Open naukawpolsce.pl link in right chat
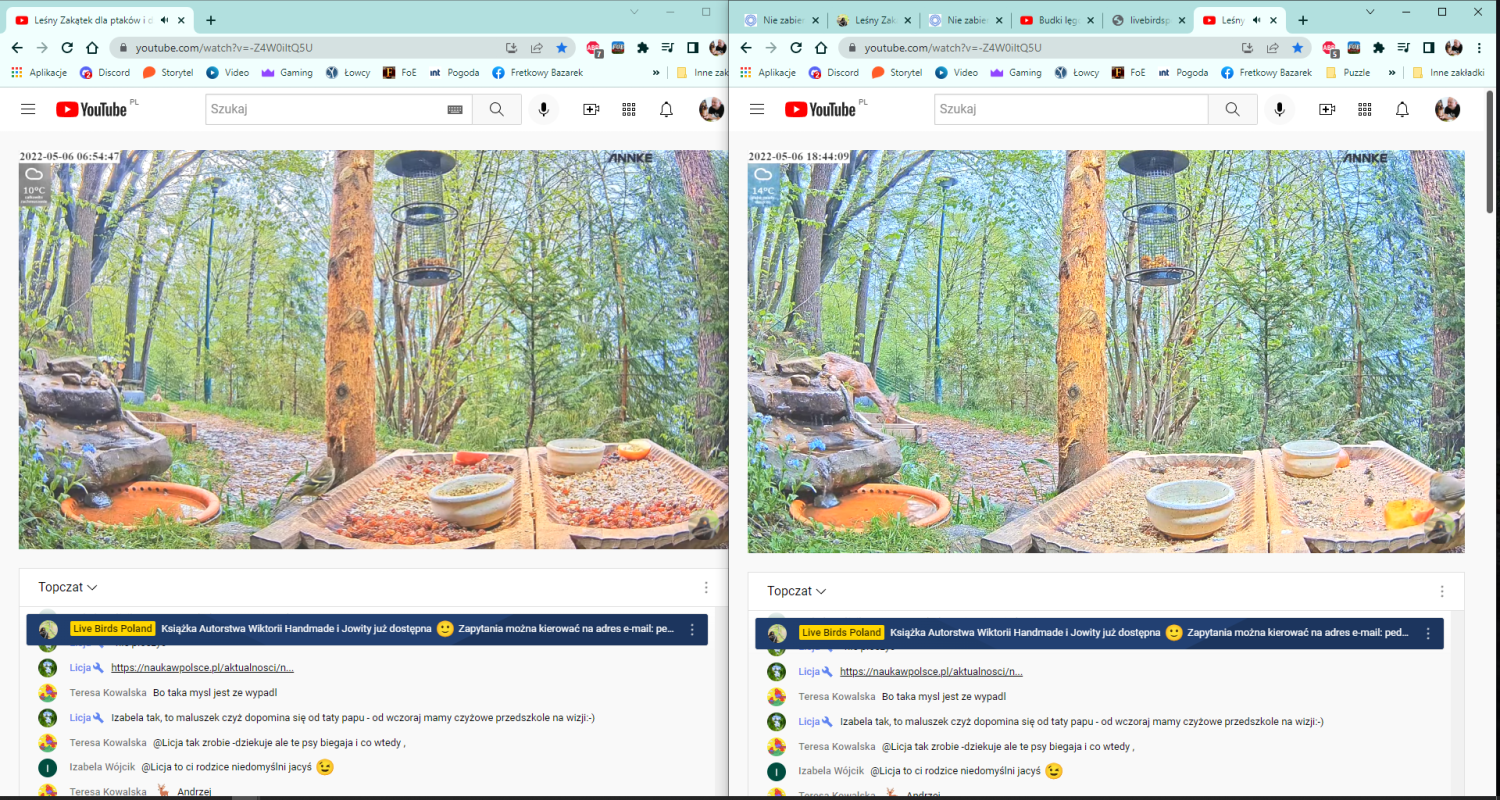 point(931,671)
